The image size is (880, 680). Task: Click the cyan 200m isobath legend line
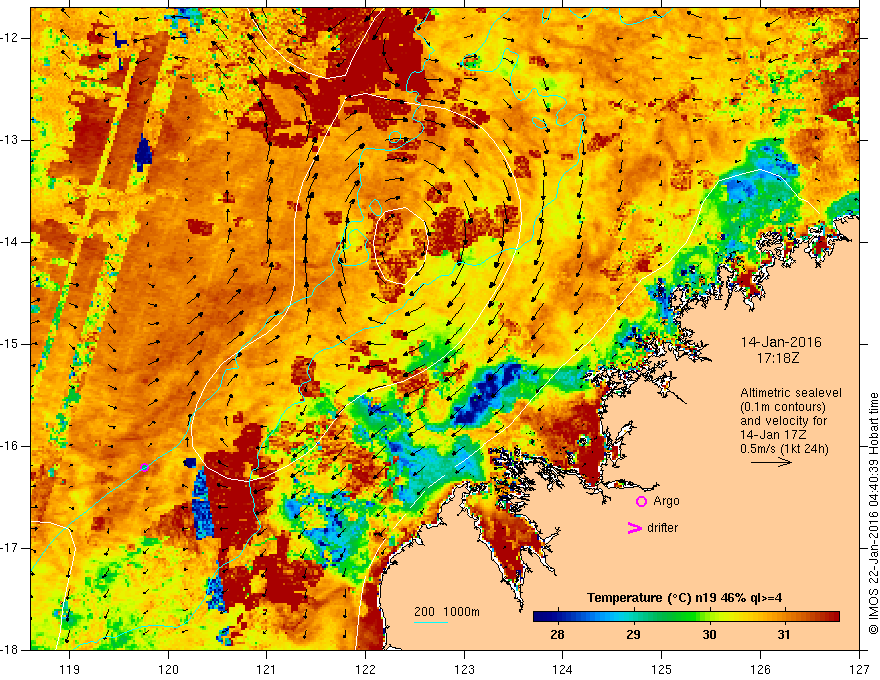click(x=430, y=622)
